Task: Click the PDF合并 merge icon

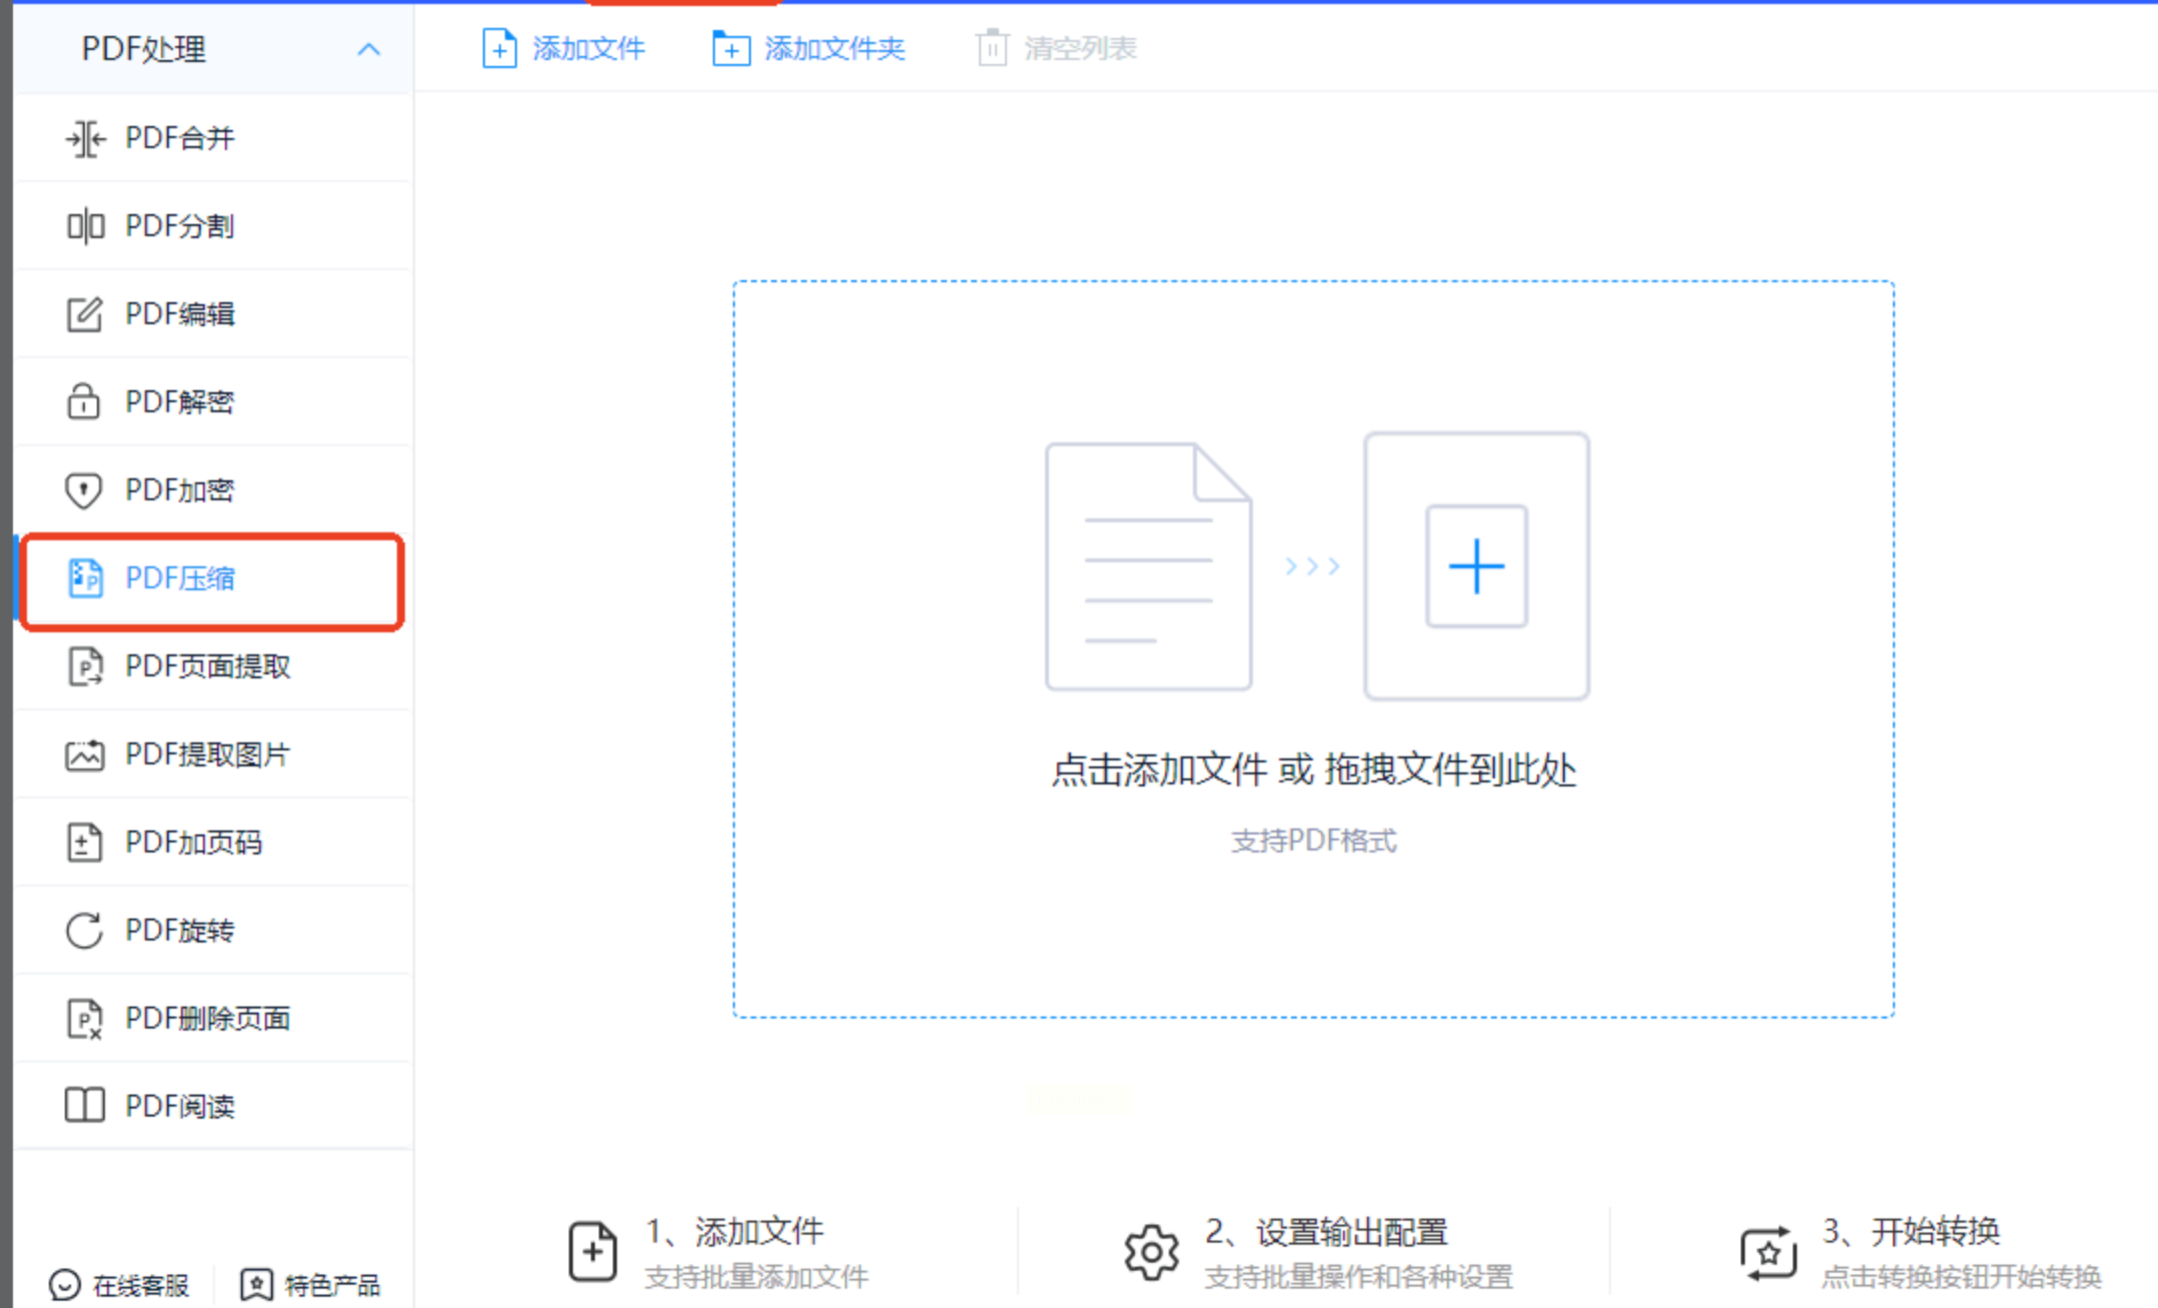Action: click(x=85, y=138)
